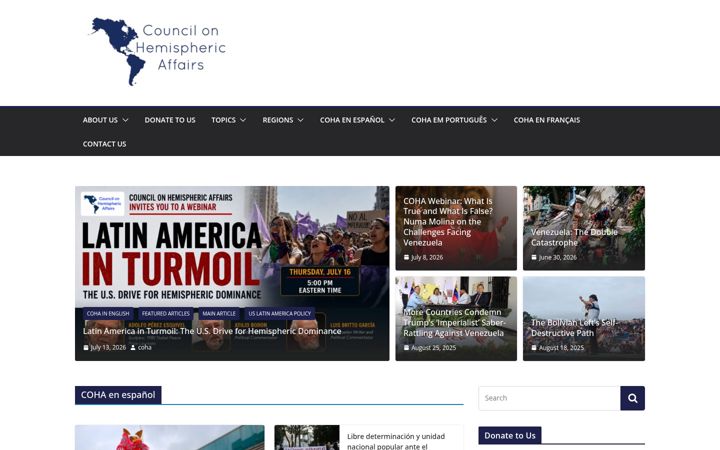Open COHA en Español menu item
The height and width of the screenshot is (450, 720).
click(x=352, y=120)
